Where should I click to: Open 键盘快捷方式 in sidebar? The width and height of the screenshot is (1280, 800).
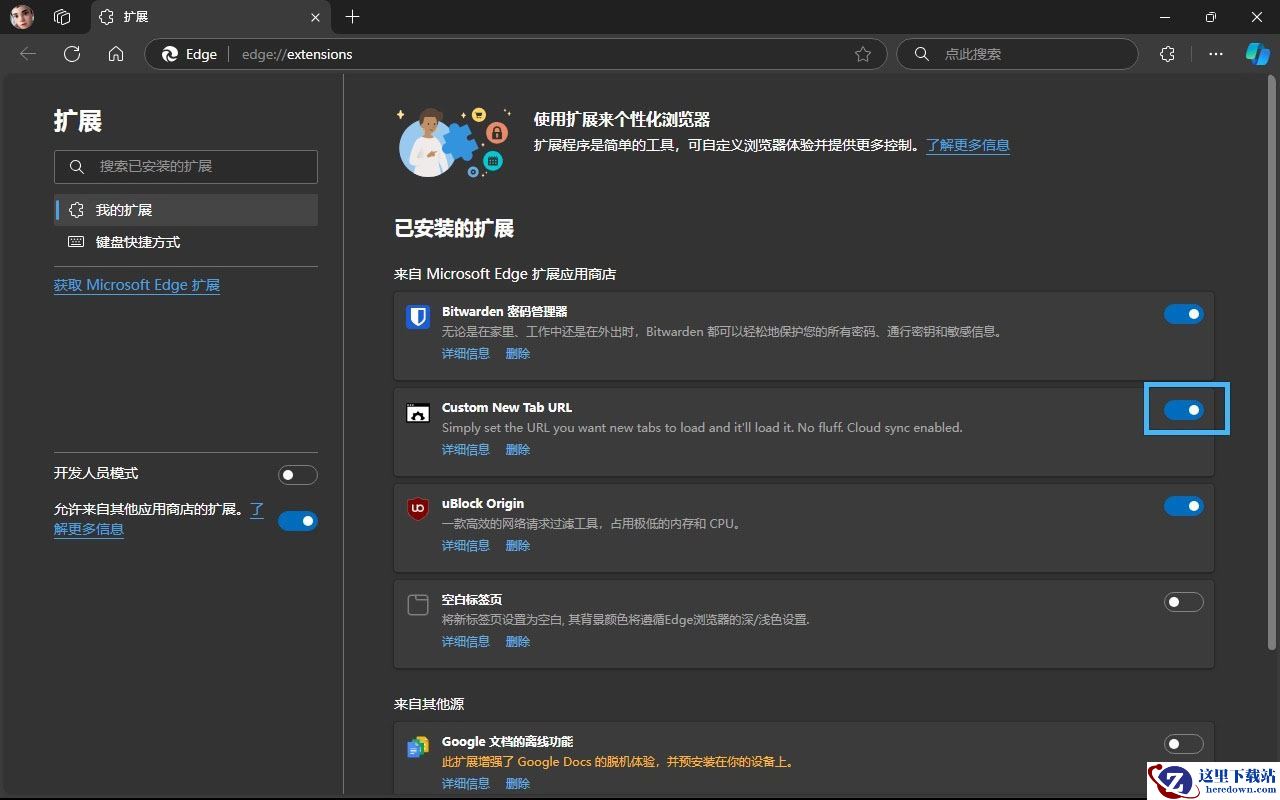click(186, 242)
